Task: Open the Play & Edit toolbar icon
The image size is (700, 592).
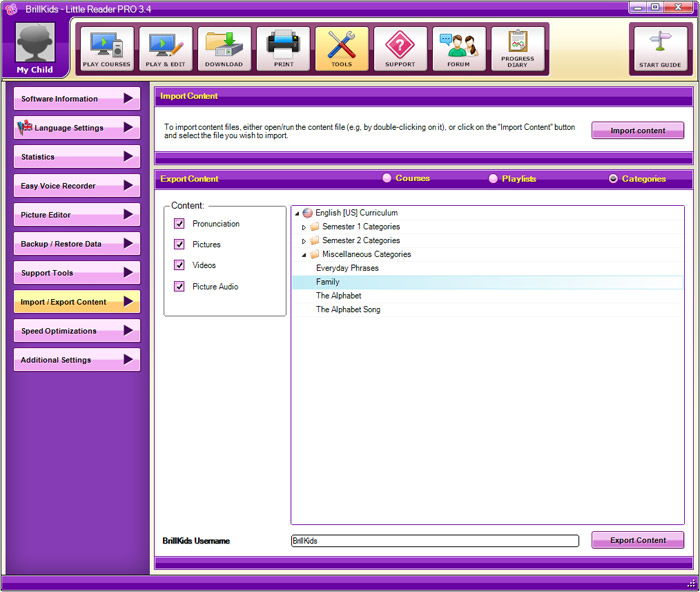Action: point(165,49)
